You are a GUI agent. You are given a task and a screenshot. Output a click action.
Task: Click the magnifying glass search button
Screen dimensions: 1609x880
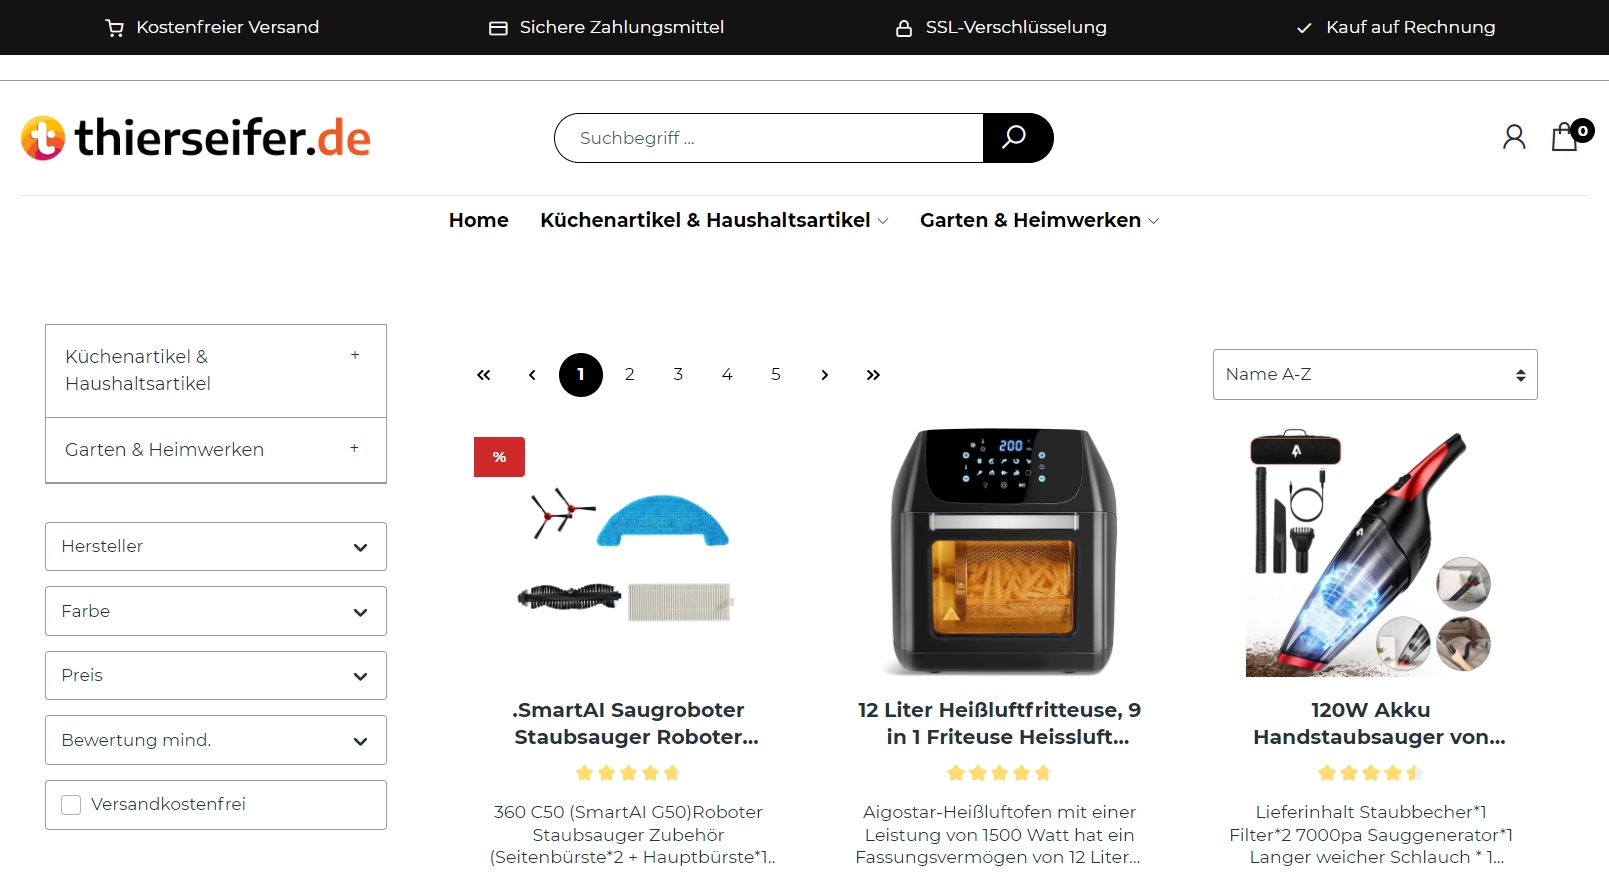click(1017, 138)
